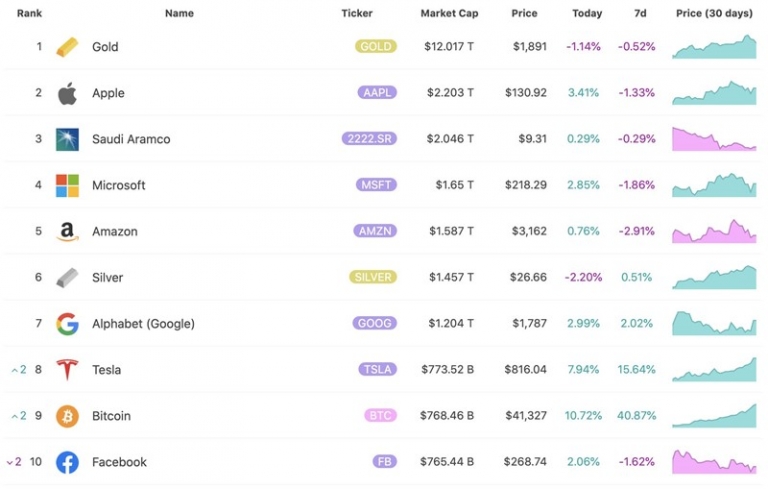Open Apple's 30-day price chart
Viewport: 768px width, 489px height.
point(714,93)
